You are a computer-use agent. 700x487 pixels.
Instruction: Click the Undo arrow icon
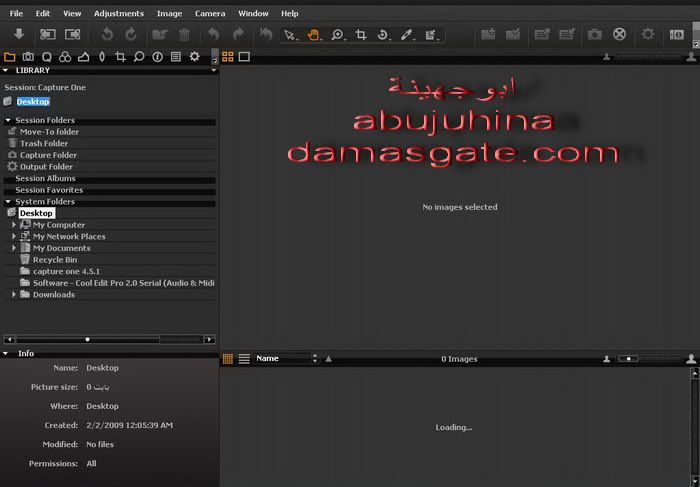tap(214, 34)
